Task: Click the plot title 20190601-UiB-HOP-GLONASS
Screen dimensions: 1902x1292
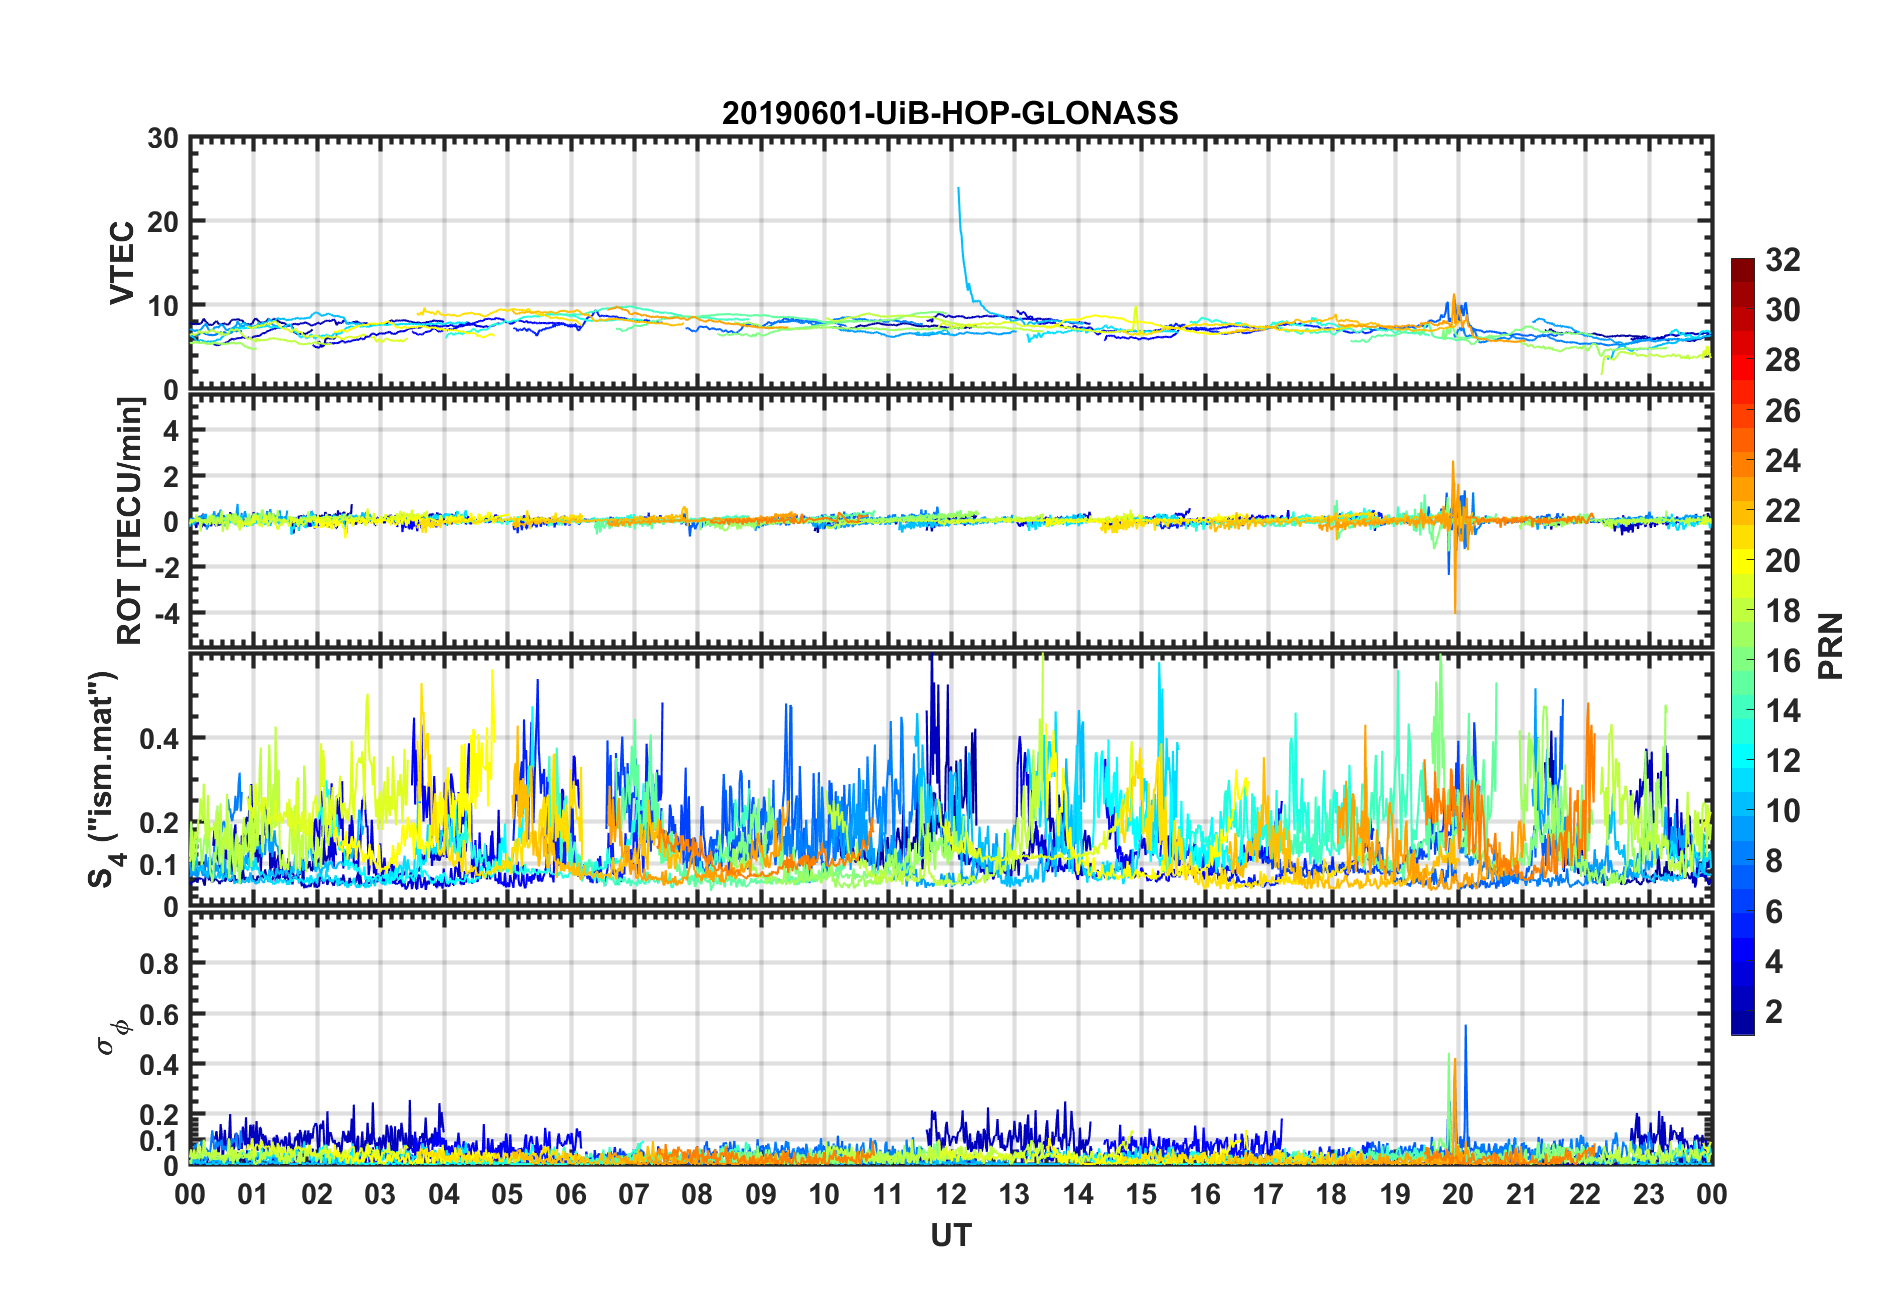Action: 950,113
